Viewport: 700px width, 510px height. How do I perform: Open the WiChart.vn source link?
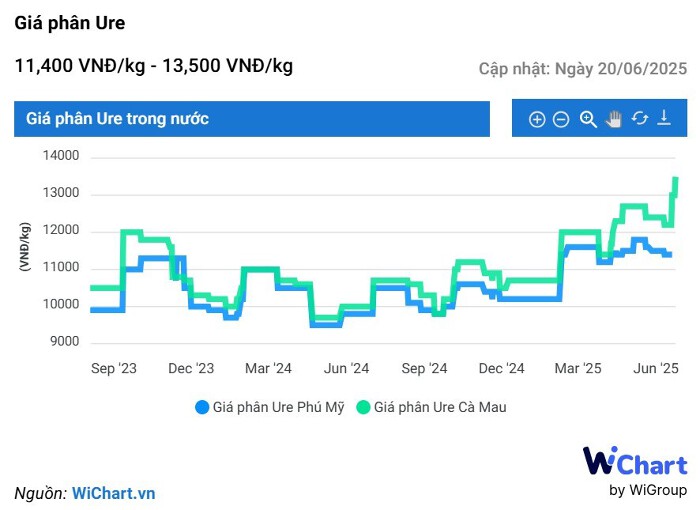tap(113, 493)
